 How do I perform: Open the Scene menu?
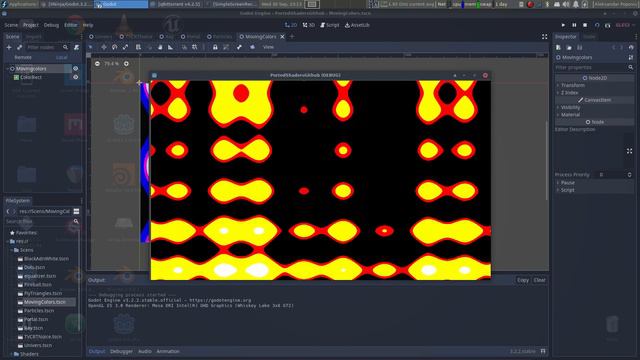[11, 25]
